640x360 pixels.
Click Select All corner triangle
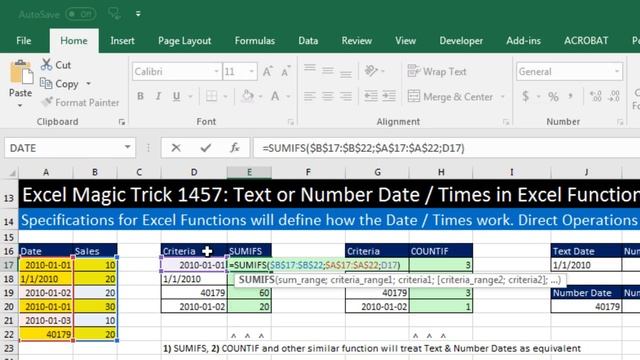pyautogui.click(x=12, y=173)
